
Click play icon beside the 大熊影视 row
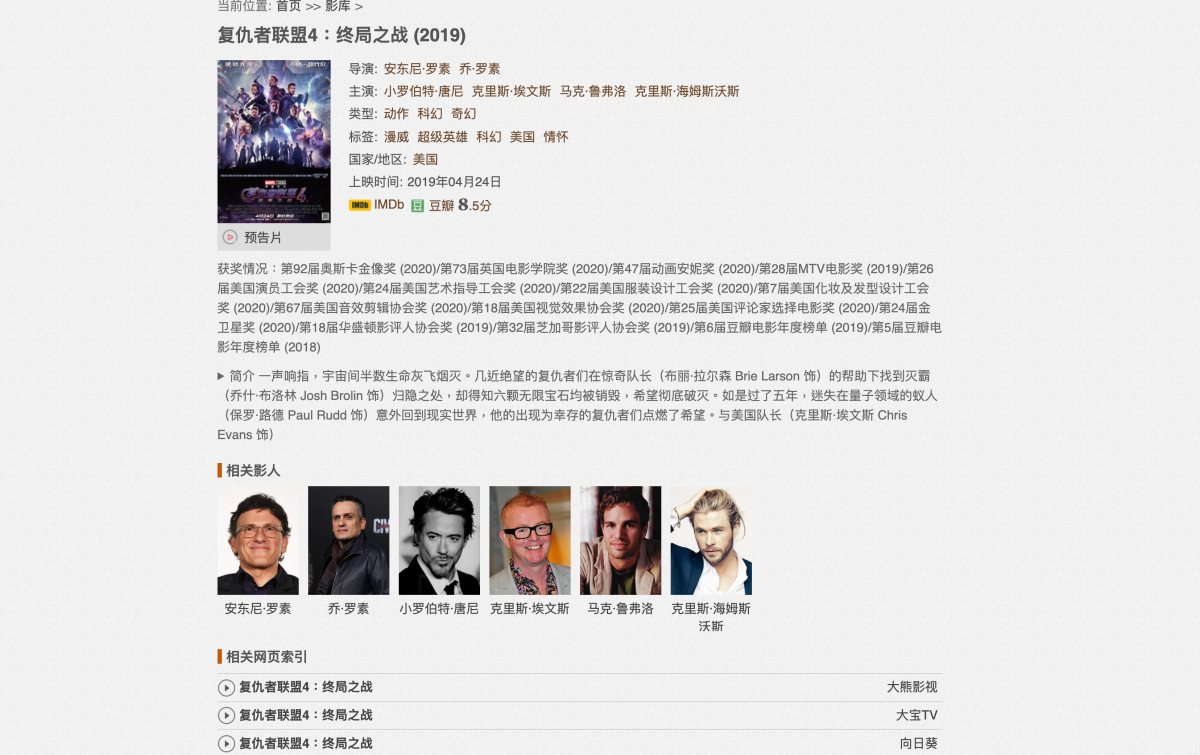click(226, 688)
